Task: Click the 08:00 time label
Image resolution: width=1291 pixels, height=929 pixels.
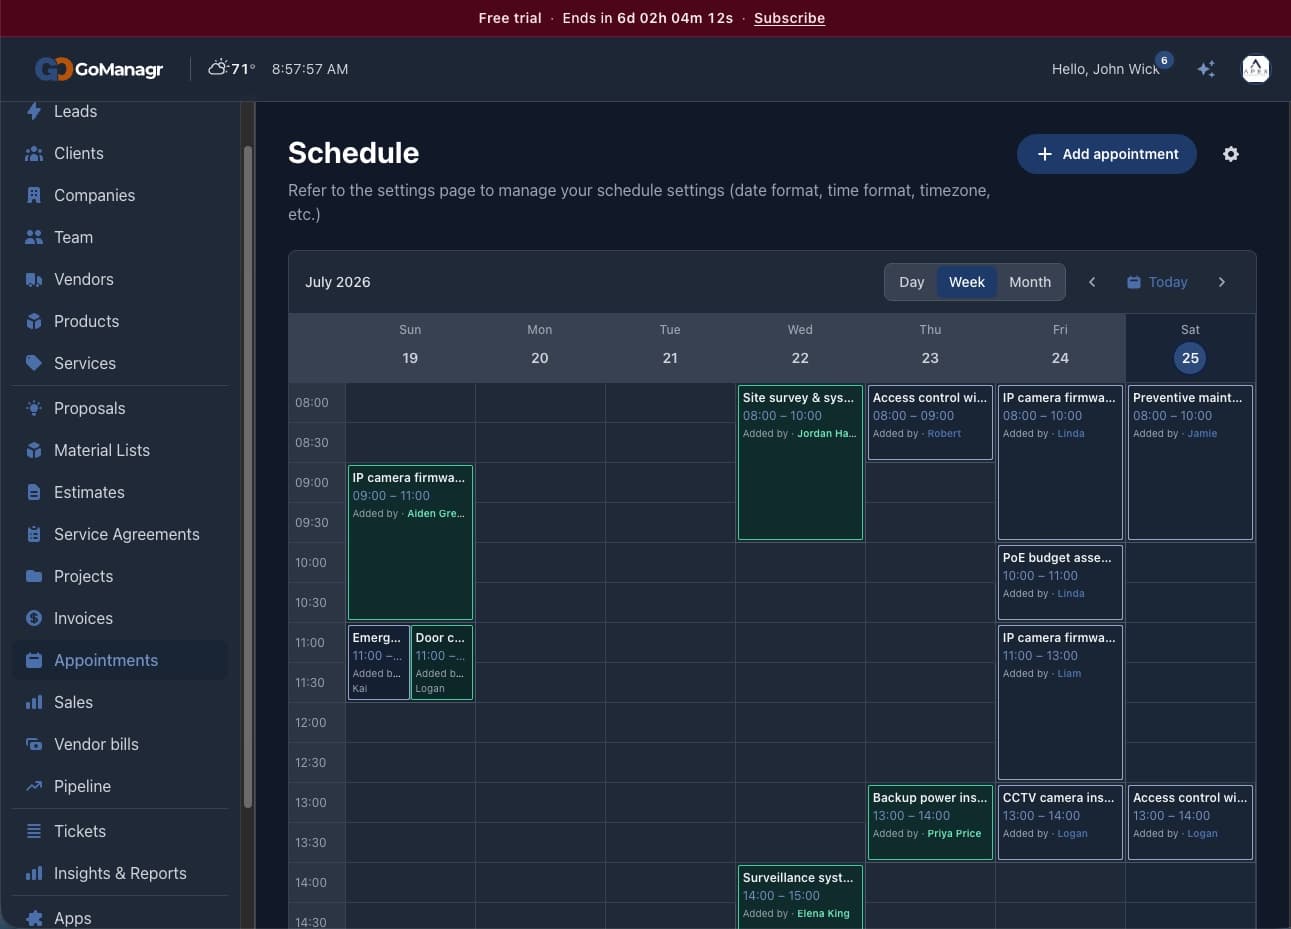Action: [x=312, y=402]
